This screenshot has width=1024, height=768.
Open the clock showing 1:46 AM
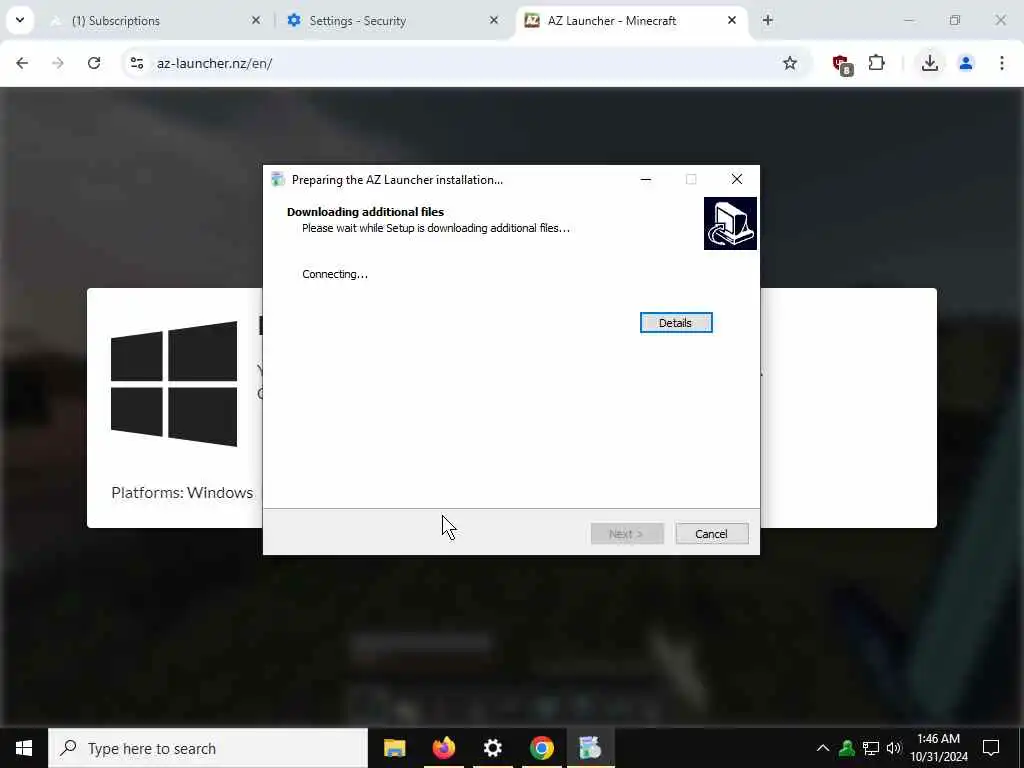click(x=938, y=748)
